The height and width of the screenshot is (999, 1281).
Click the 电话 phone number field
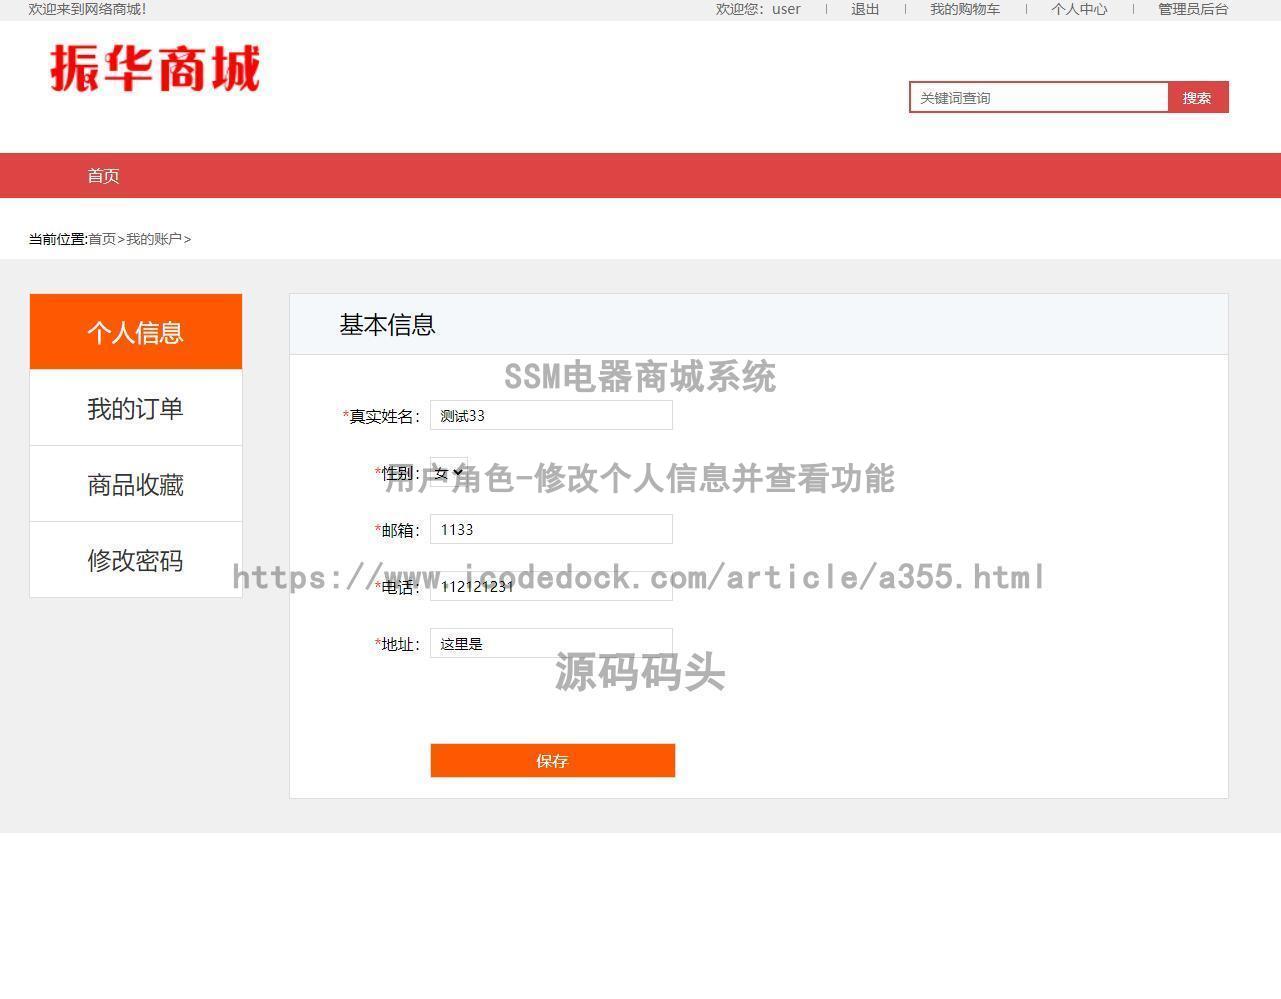(x=551, y=587)
